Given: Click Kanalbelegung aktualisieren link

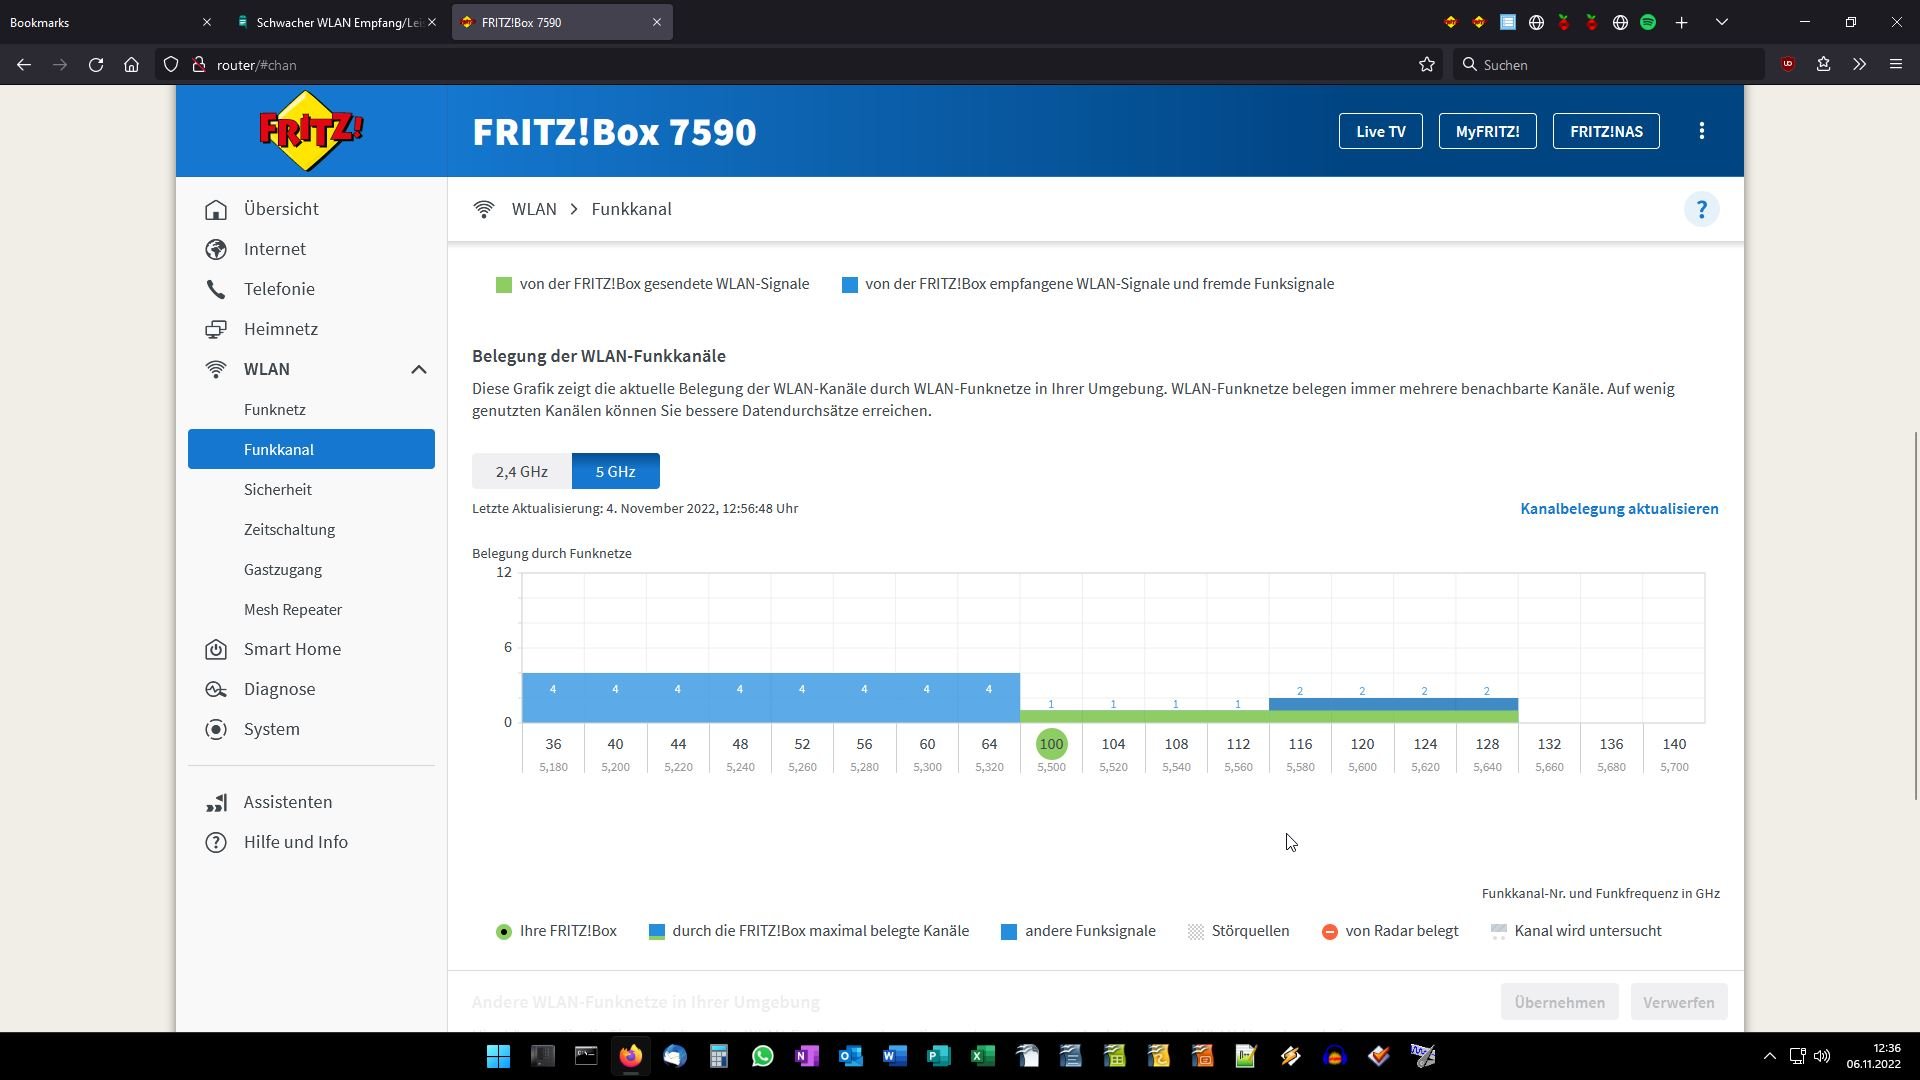Looking at the screenshot, I should point(1618,508).
